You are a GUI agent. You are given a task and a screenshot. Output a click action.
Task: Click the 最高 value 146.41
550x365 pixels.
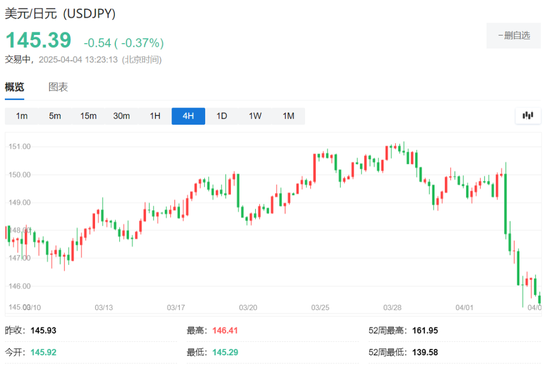225,331
